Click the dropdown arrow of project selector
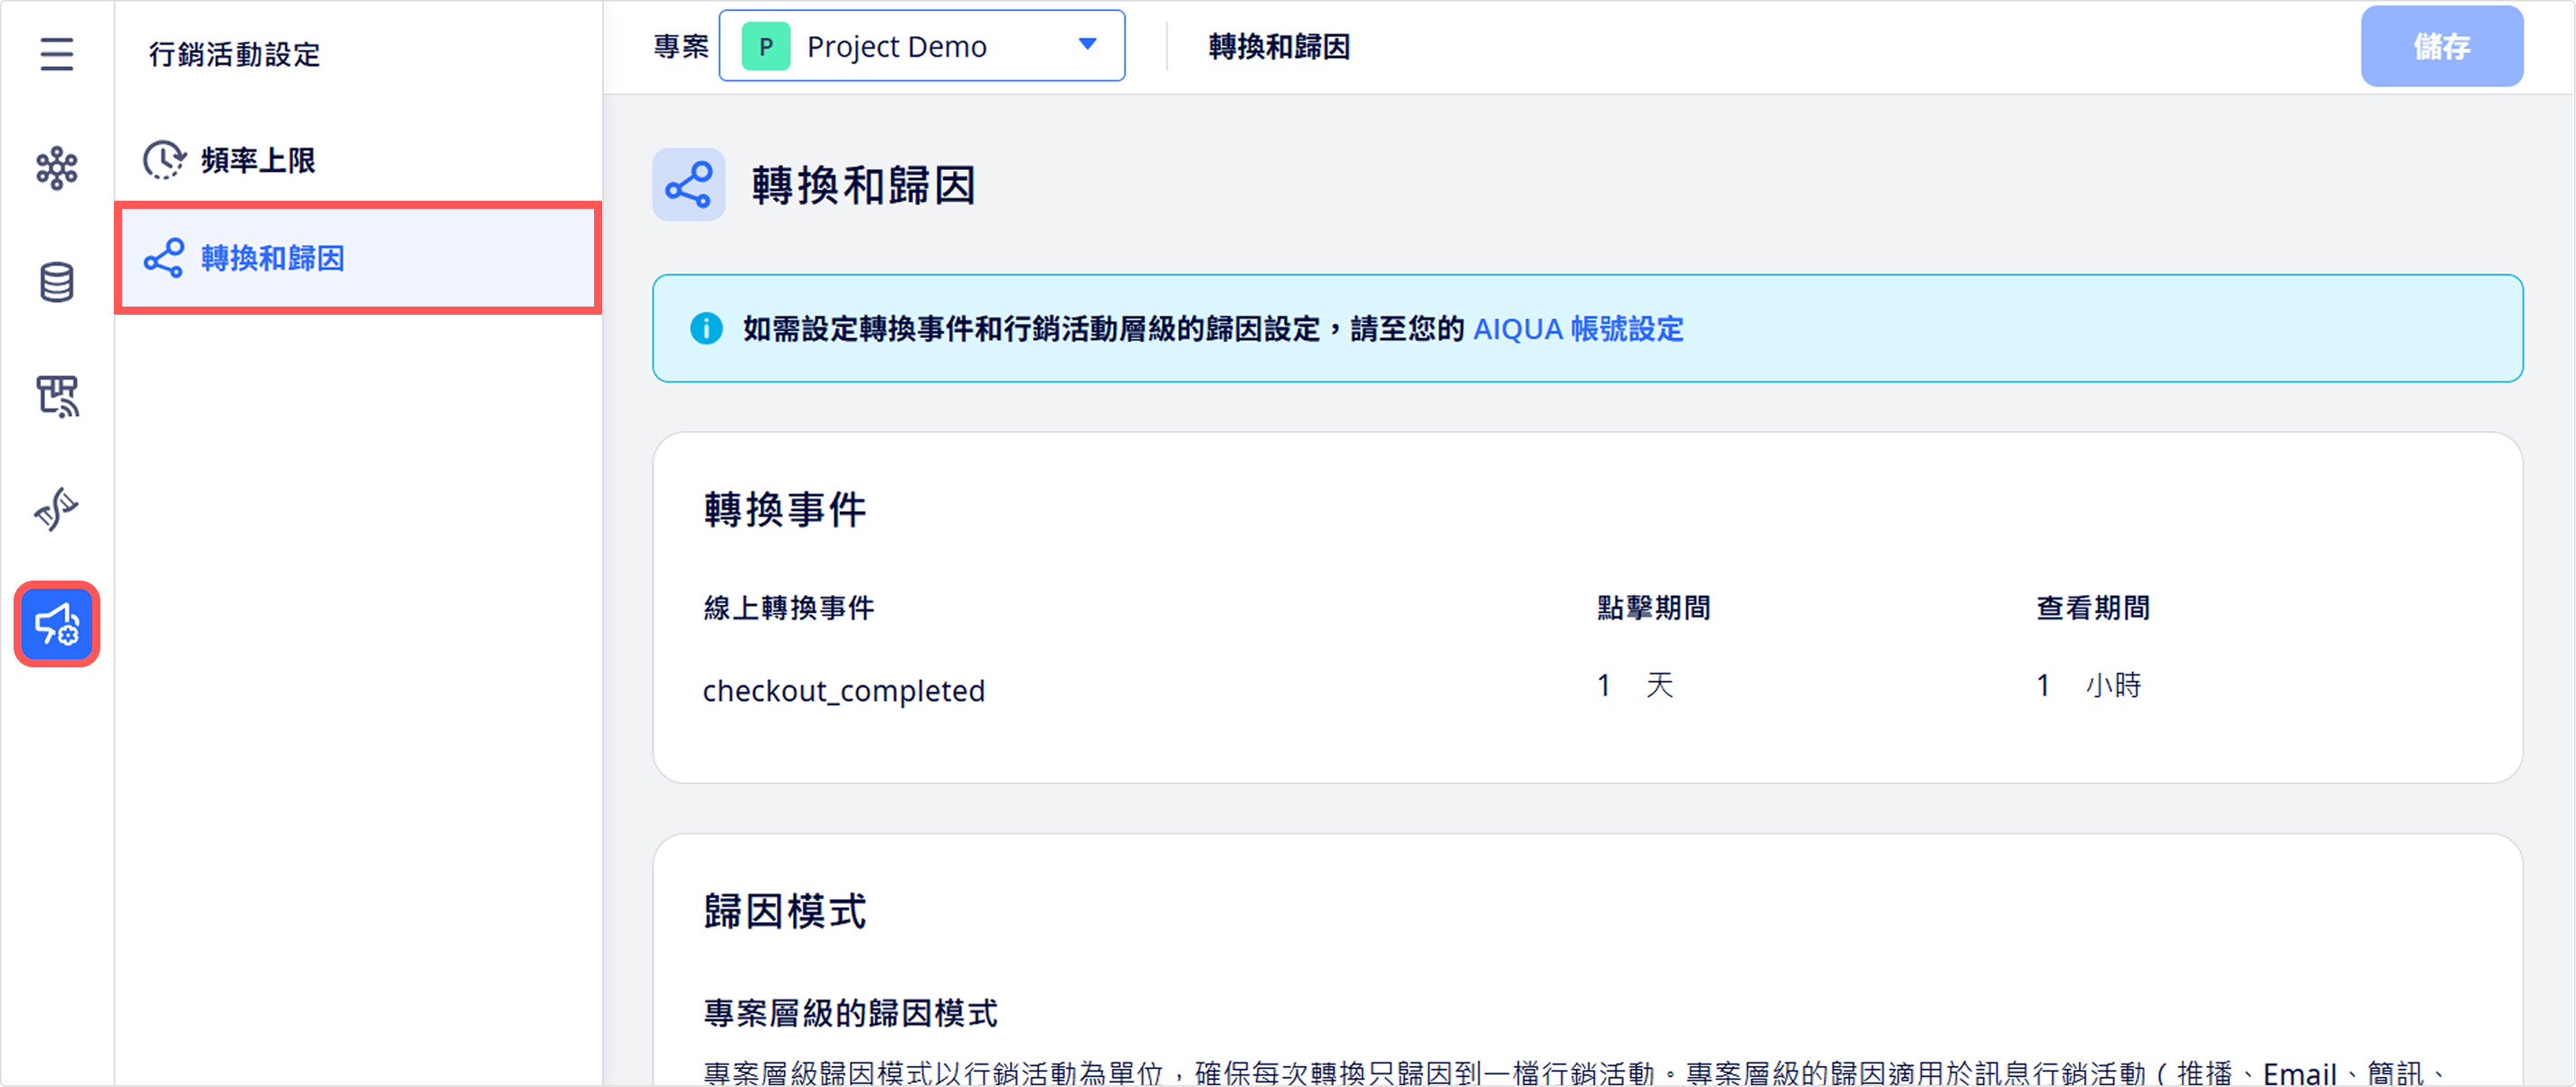The width and height of the screenshot is (2576, 1087). click(1087, 45)
